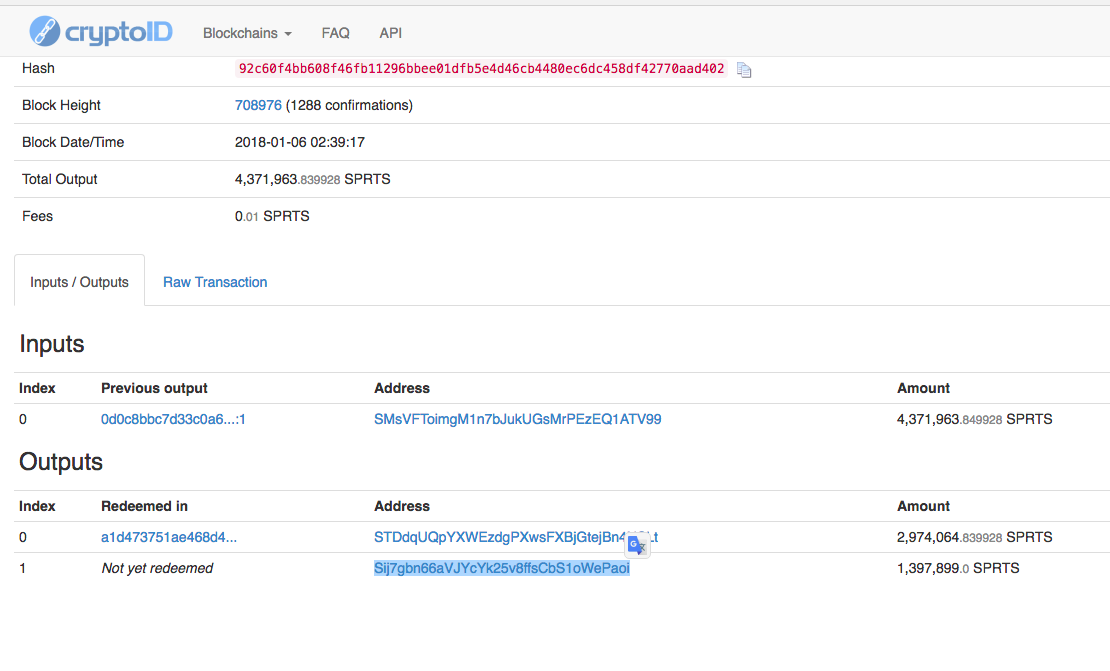Click the 'Block Date/Time' label
The image size is (1110, 671).
coord(73,142)
